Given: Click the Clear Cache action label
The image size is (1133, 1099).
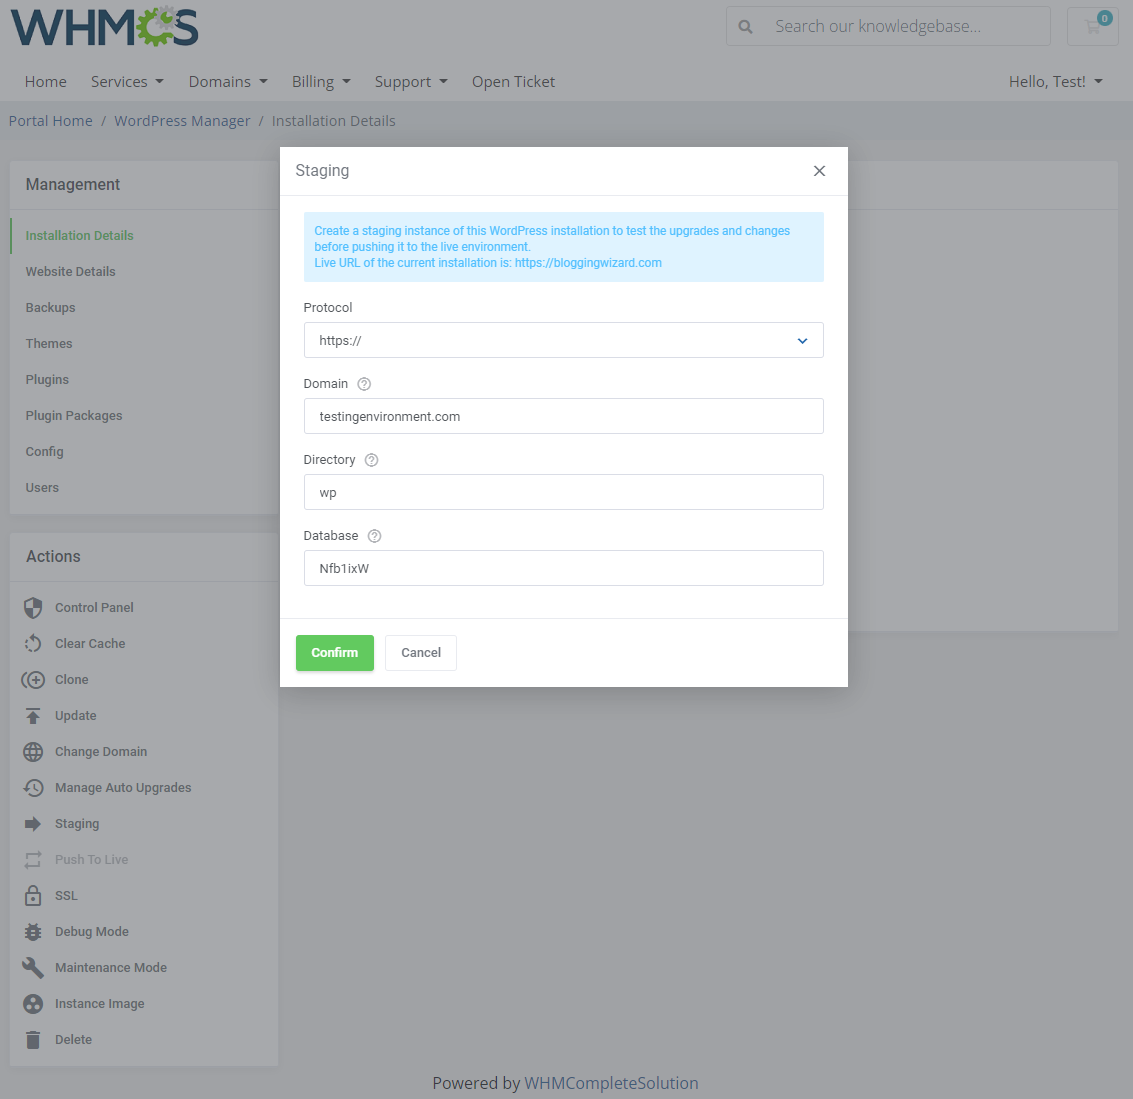Looking at the screenshot, I should 90,644.
